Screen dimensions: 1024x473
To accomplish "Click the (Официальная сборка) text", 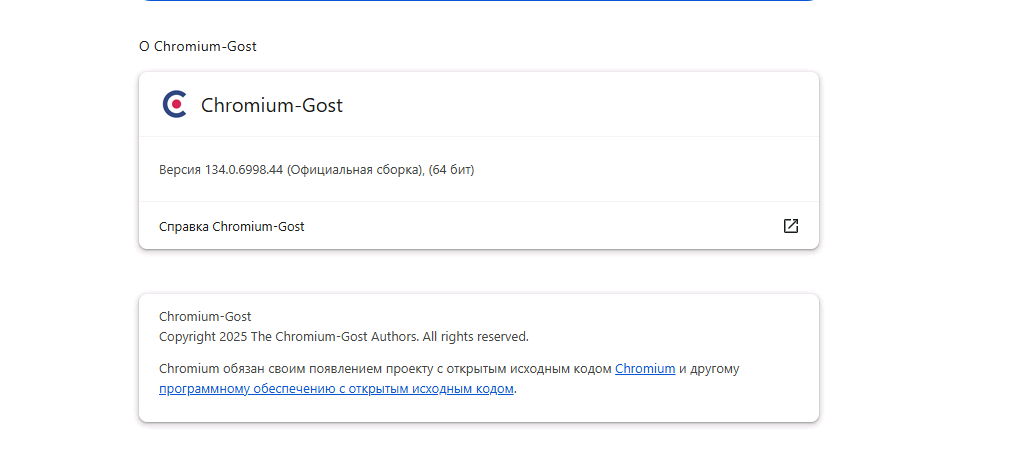I will coord(356,170).
